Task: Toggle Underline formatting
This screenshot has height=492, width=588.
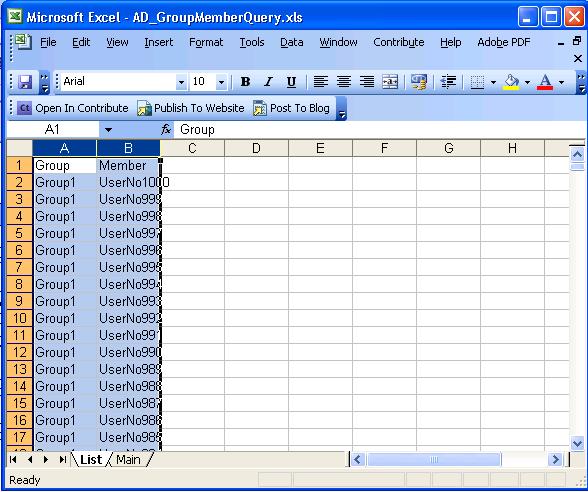Action: point(291,82)
